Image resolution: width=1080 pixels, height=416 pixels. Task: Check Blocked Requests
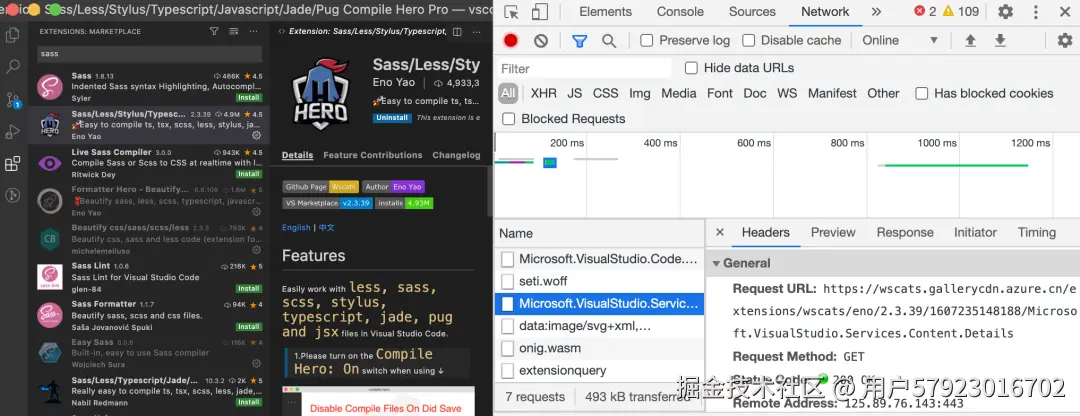click(x=508, y=119)
